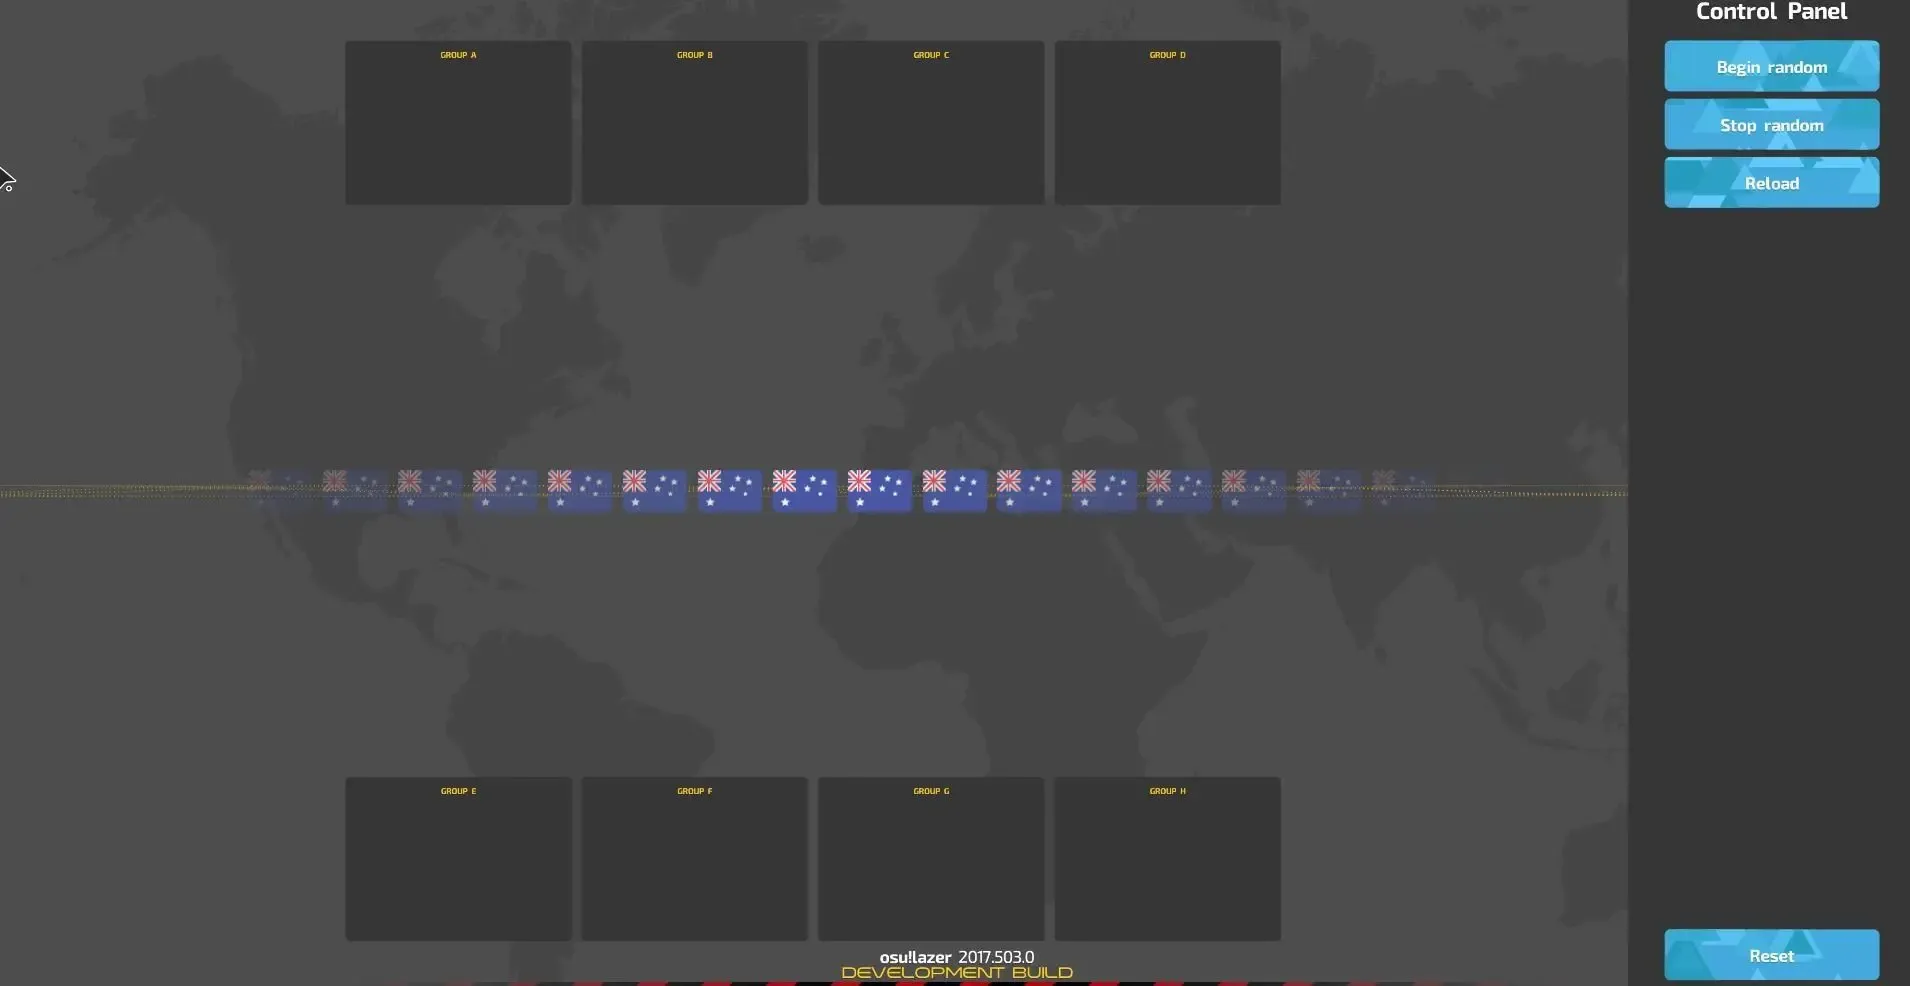Click the second flag from the left in the row
This screenshot has width=1910, height=986.
(354, 490)
